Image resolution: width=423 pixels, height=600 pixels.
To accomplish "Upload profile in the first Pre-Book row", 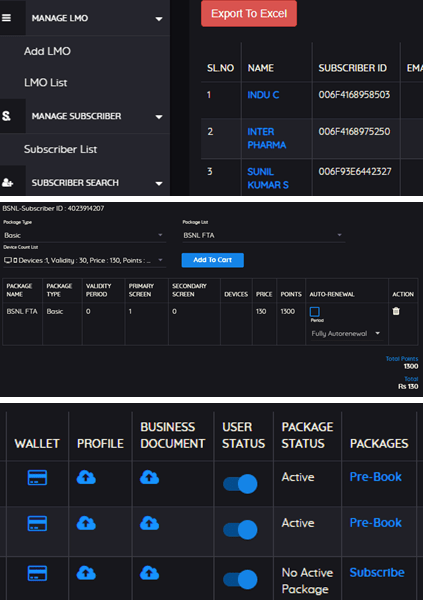I will 86,477.
